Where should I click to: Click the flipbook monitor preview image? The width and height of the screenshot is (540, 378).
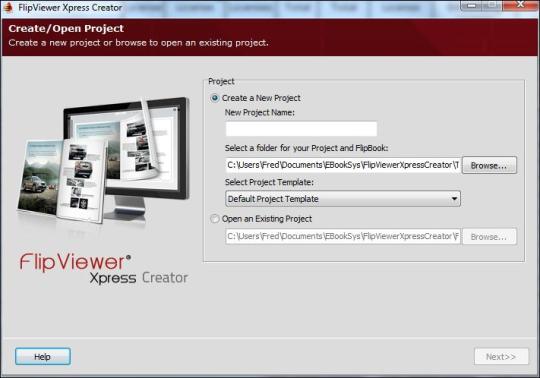point(103,160)
